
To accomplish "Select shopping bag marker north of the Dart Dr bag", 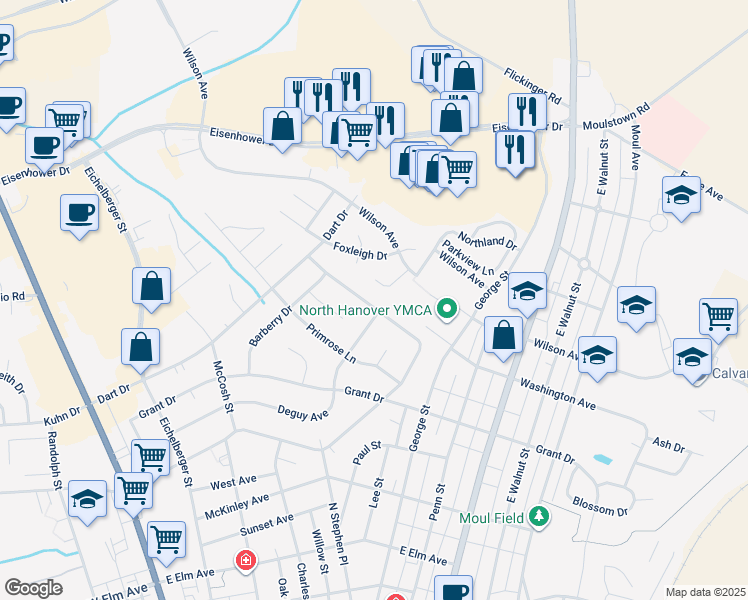I will (152, 288).
